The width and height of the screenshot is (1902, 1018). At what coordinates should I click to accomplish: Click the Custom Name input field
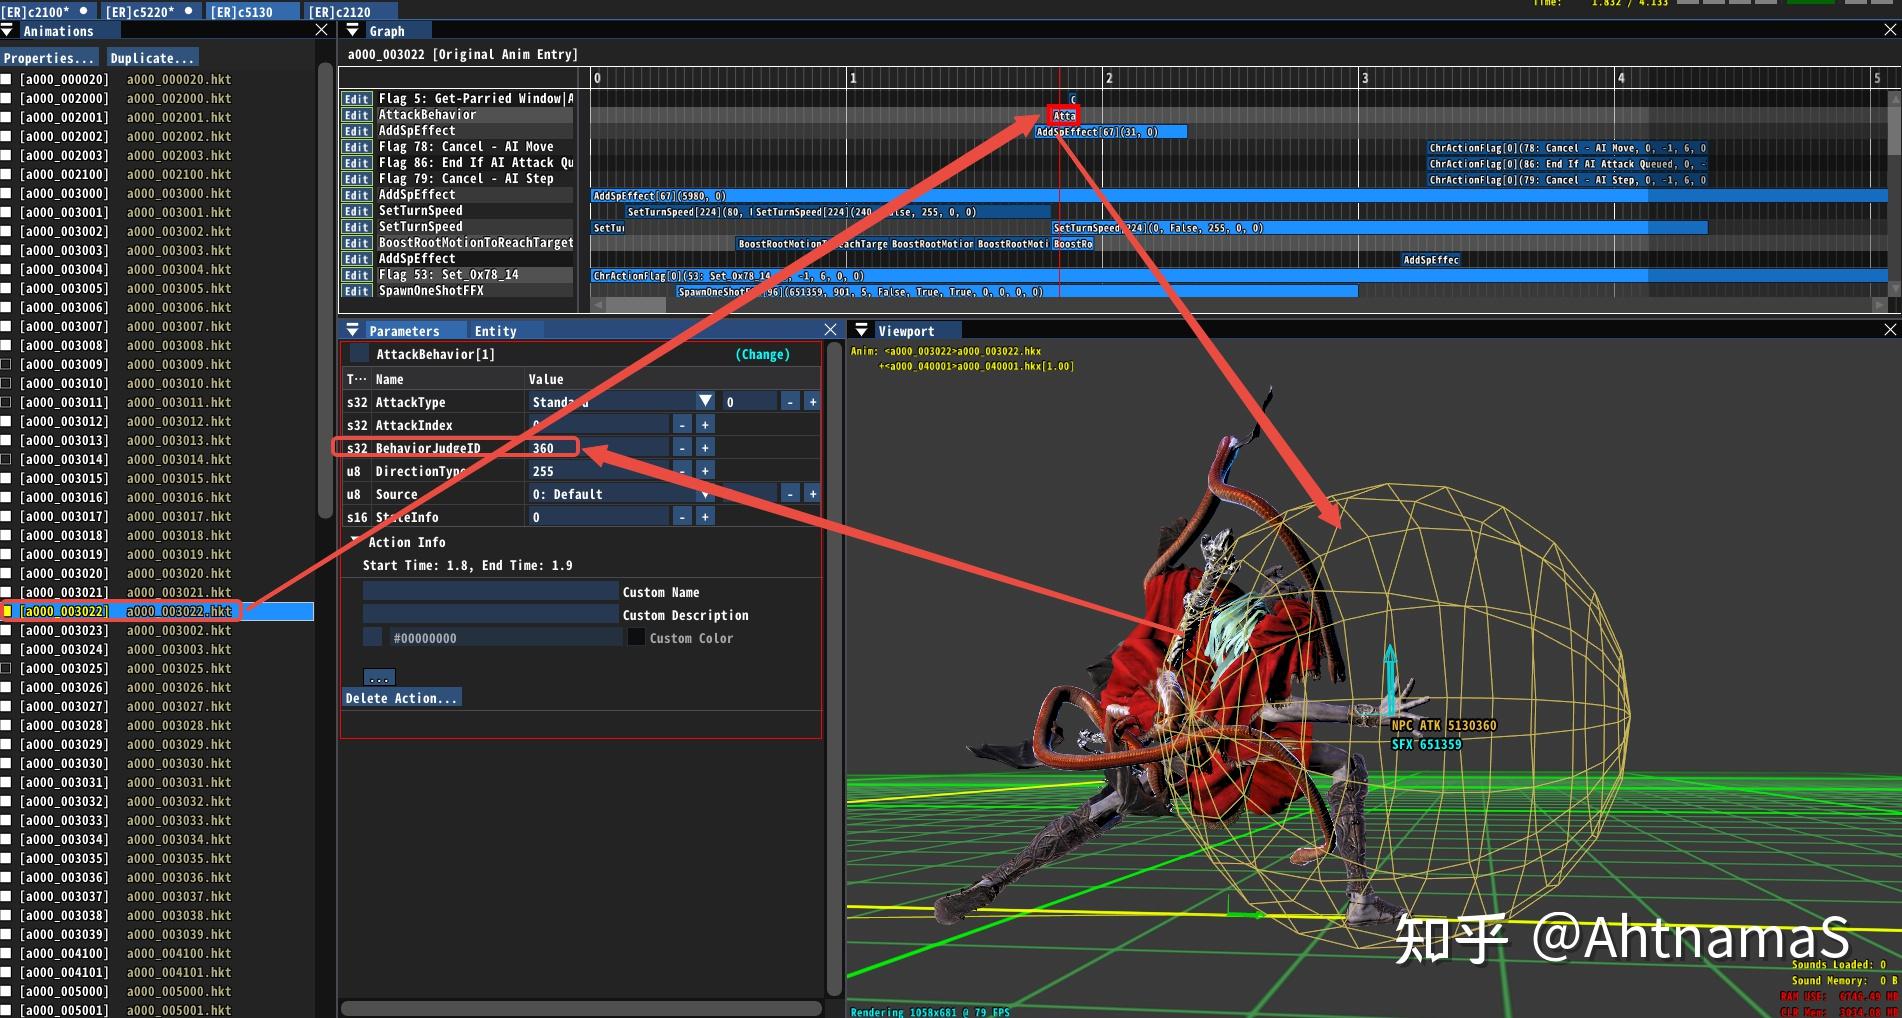pyautogui.click(x=490, y=591)
